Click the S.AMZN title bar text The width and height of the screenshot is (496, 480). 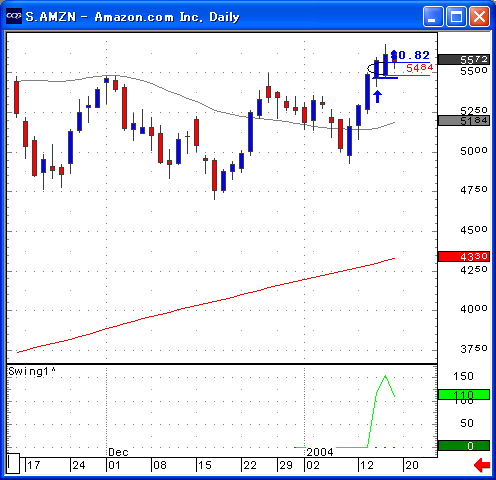click(x=133, y=17)
